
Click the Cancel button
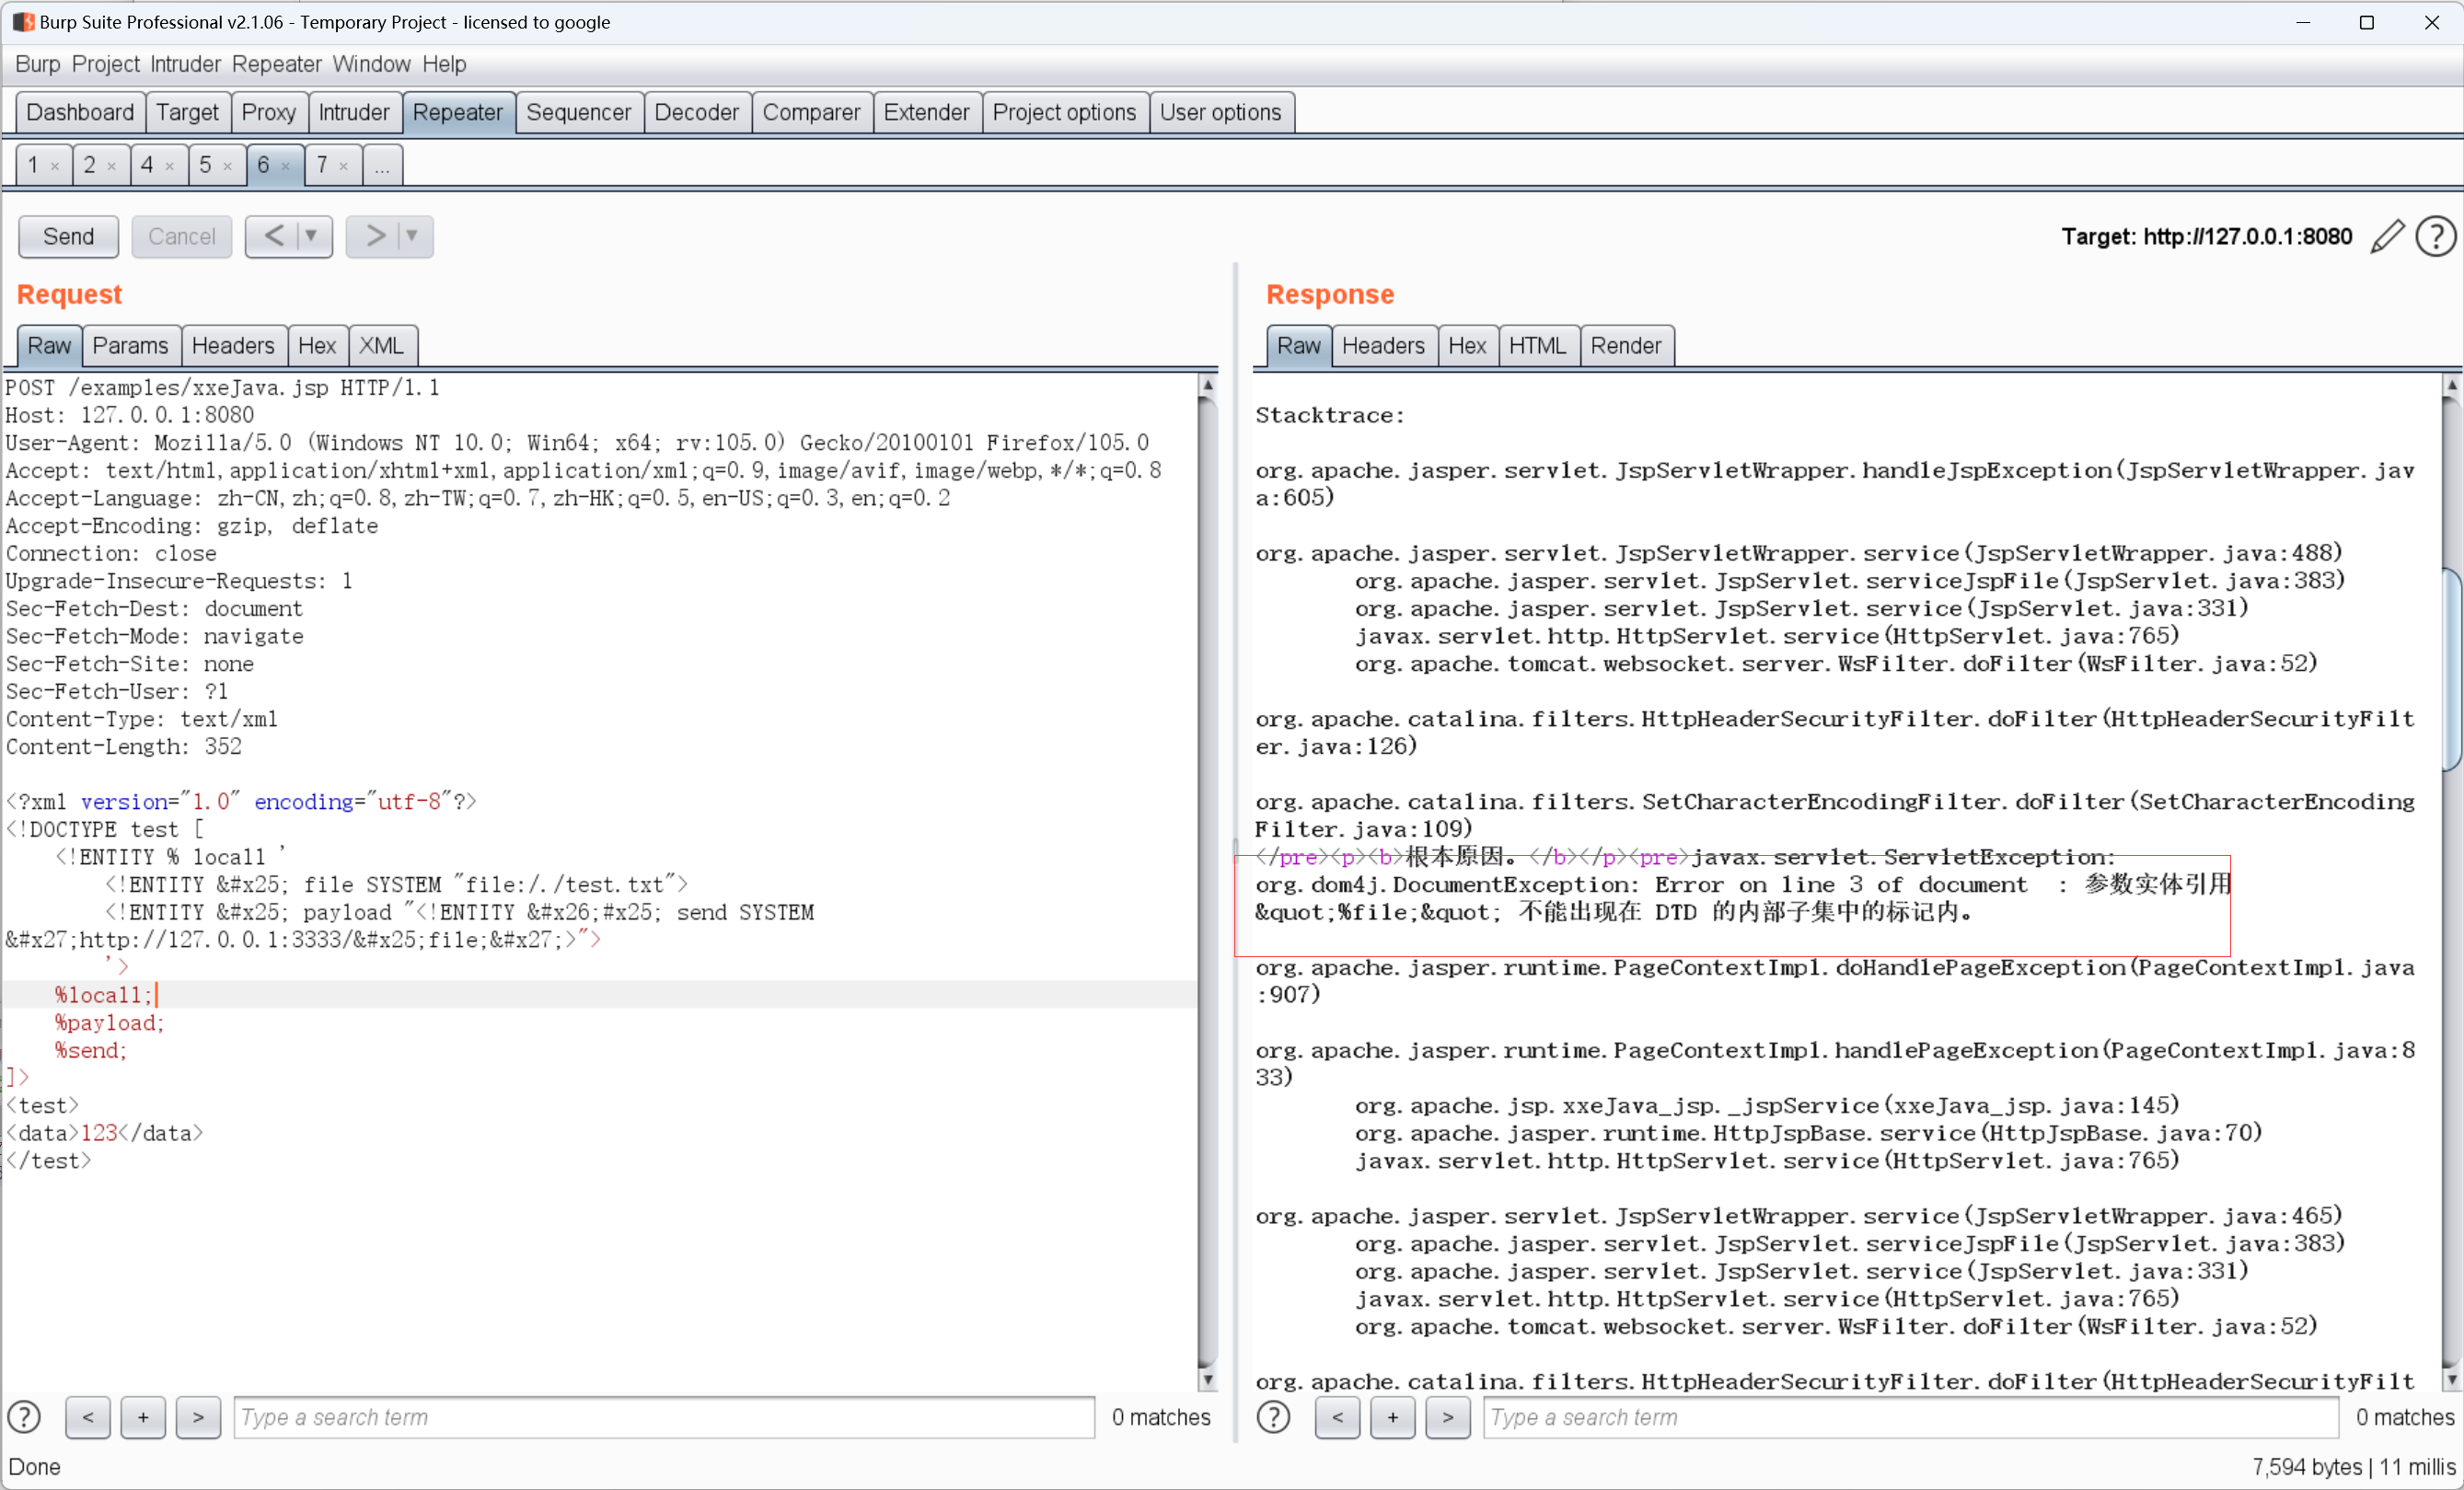click(181, 237)
